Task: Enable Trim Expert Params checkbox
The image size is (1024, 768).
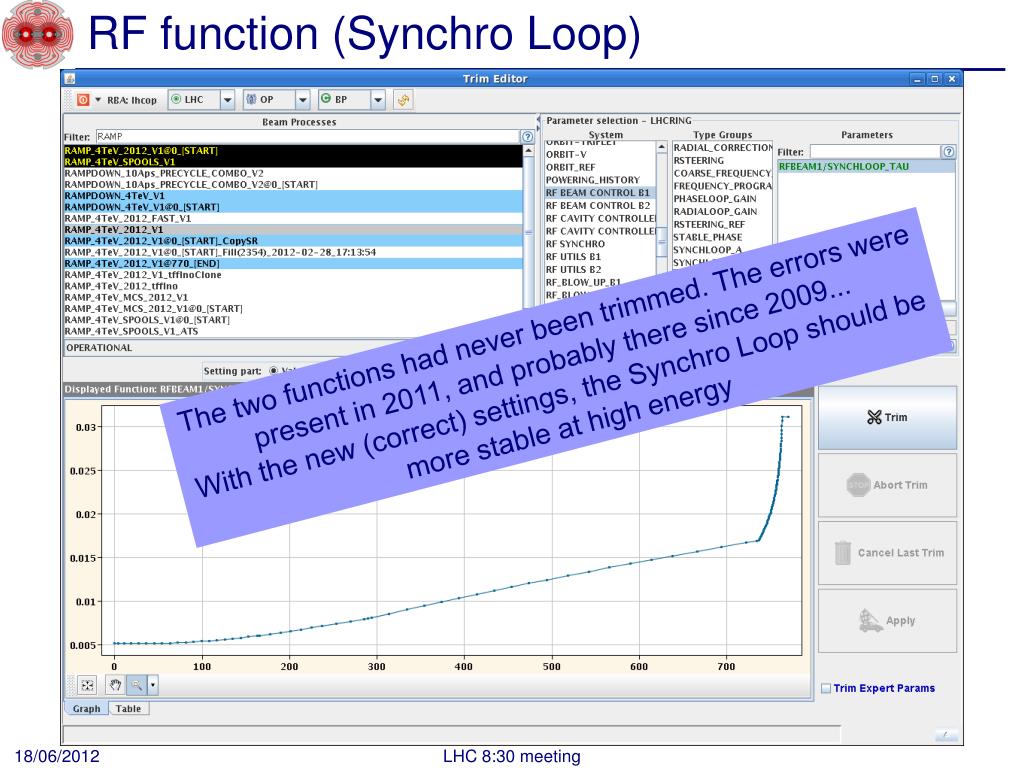Action: 826,688
